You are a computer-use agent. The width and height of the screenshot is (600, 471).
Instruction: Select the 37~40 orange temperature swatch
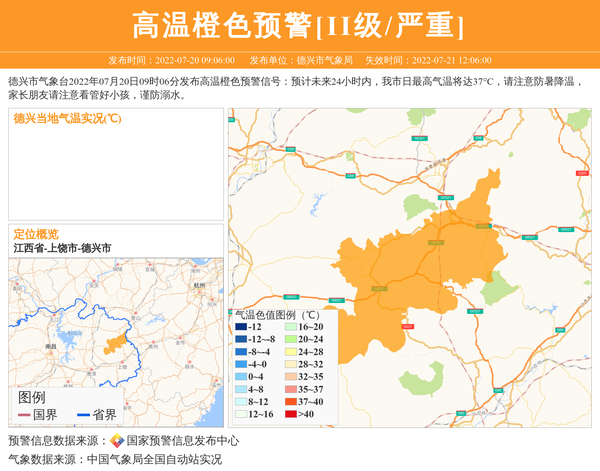pos(289,401)
